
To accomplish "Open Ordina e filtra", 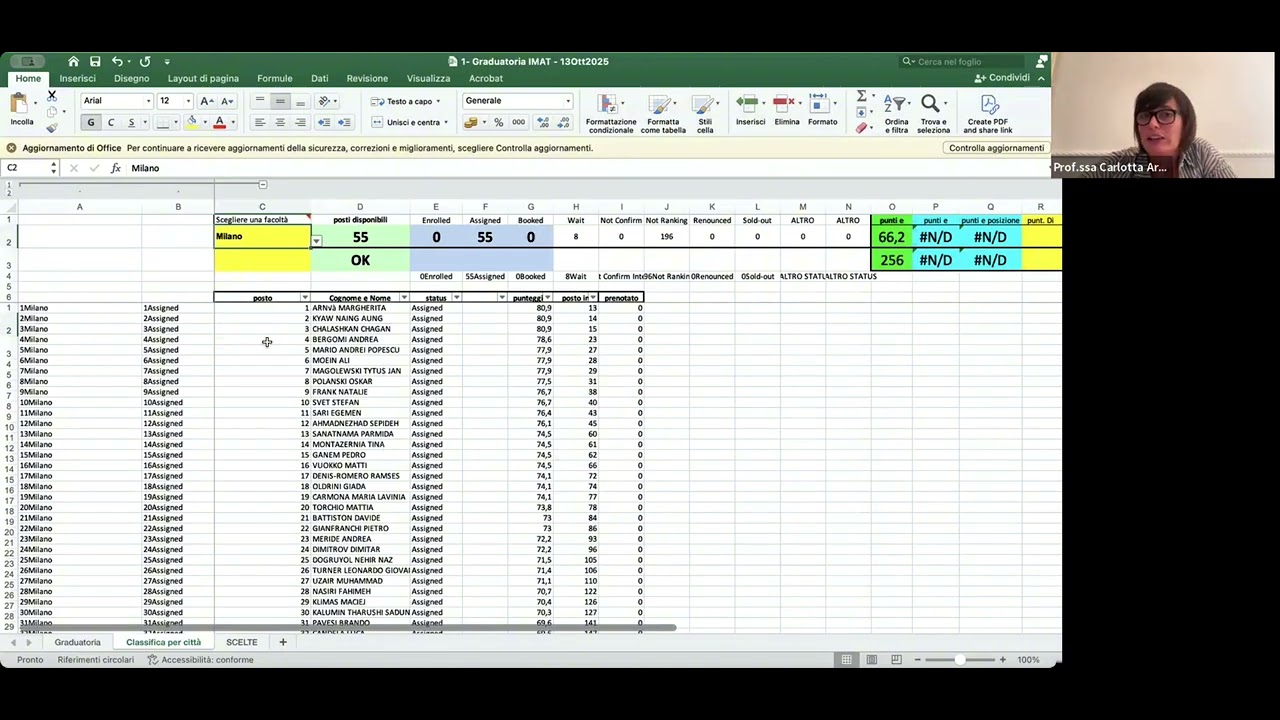I will pyautogui.click(x=896, y=114).
